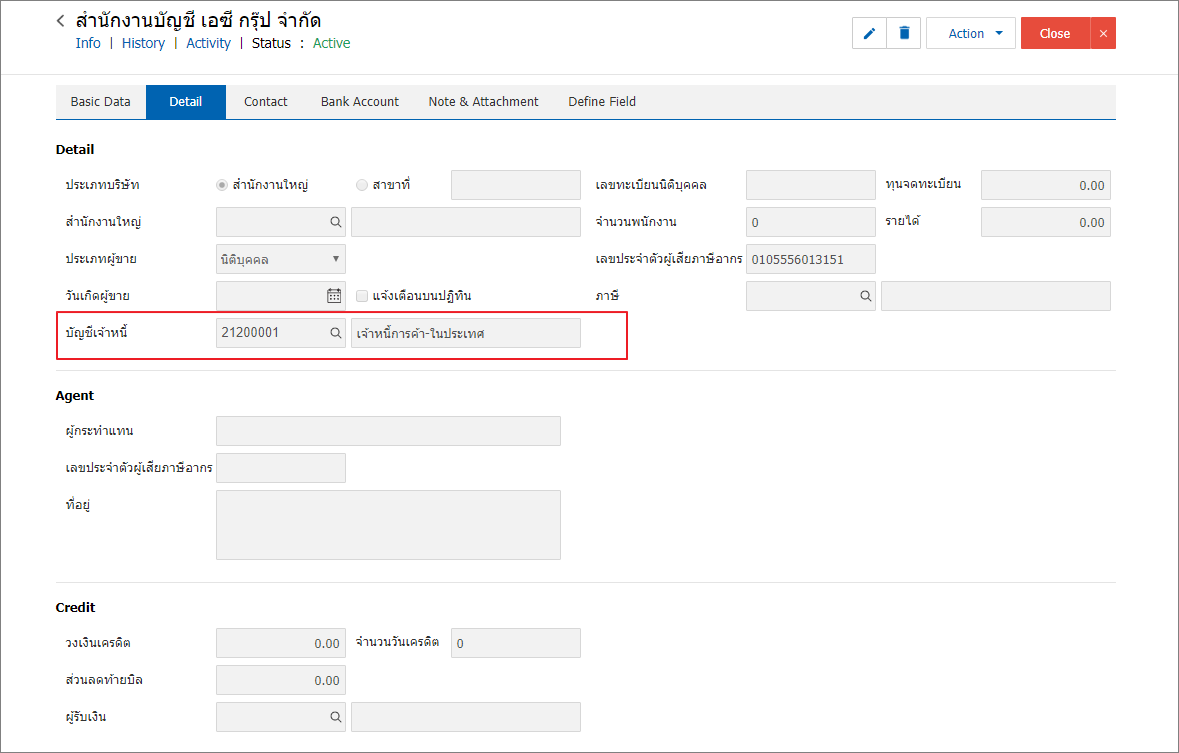1179x753 pixels.
Task: Click the จำนวนวันเครดิต field
Action: click(516, 643)
